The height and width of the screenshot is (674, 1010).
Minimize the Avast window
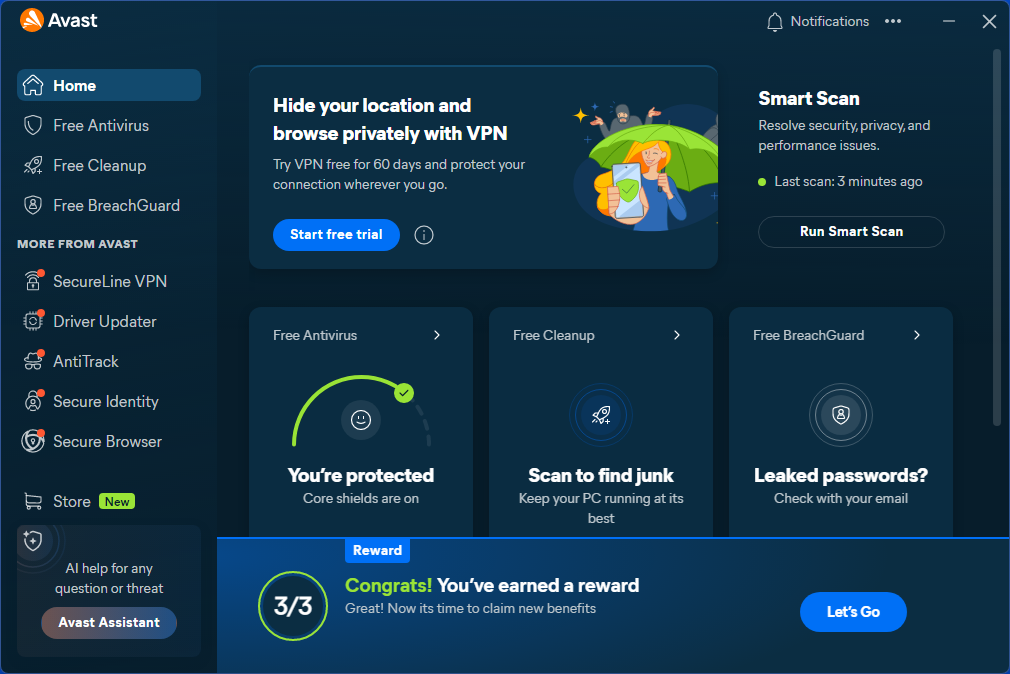949,21
